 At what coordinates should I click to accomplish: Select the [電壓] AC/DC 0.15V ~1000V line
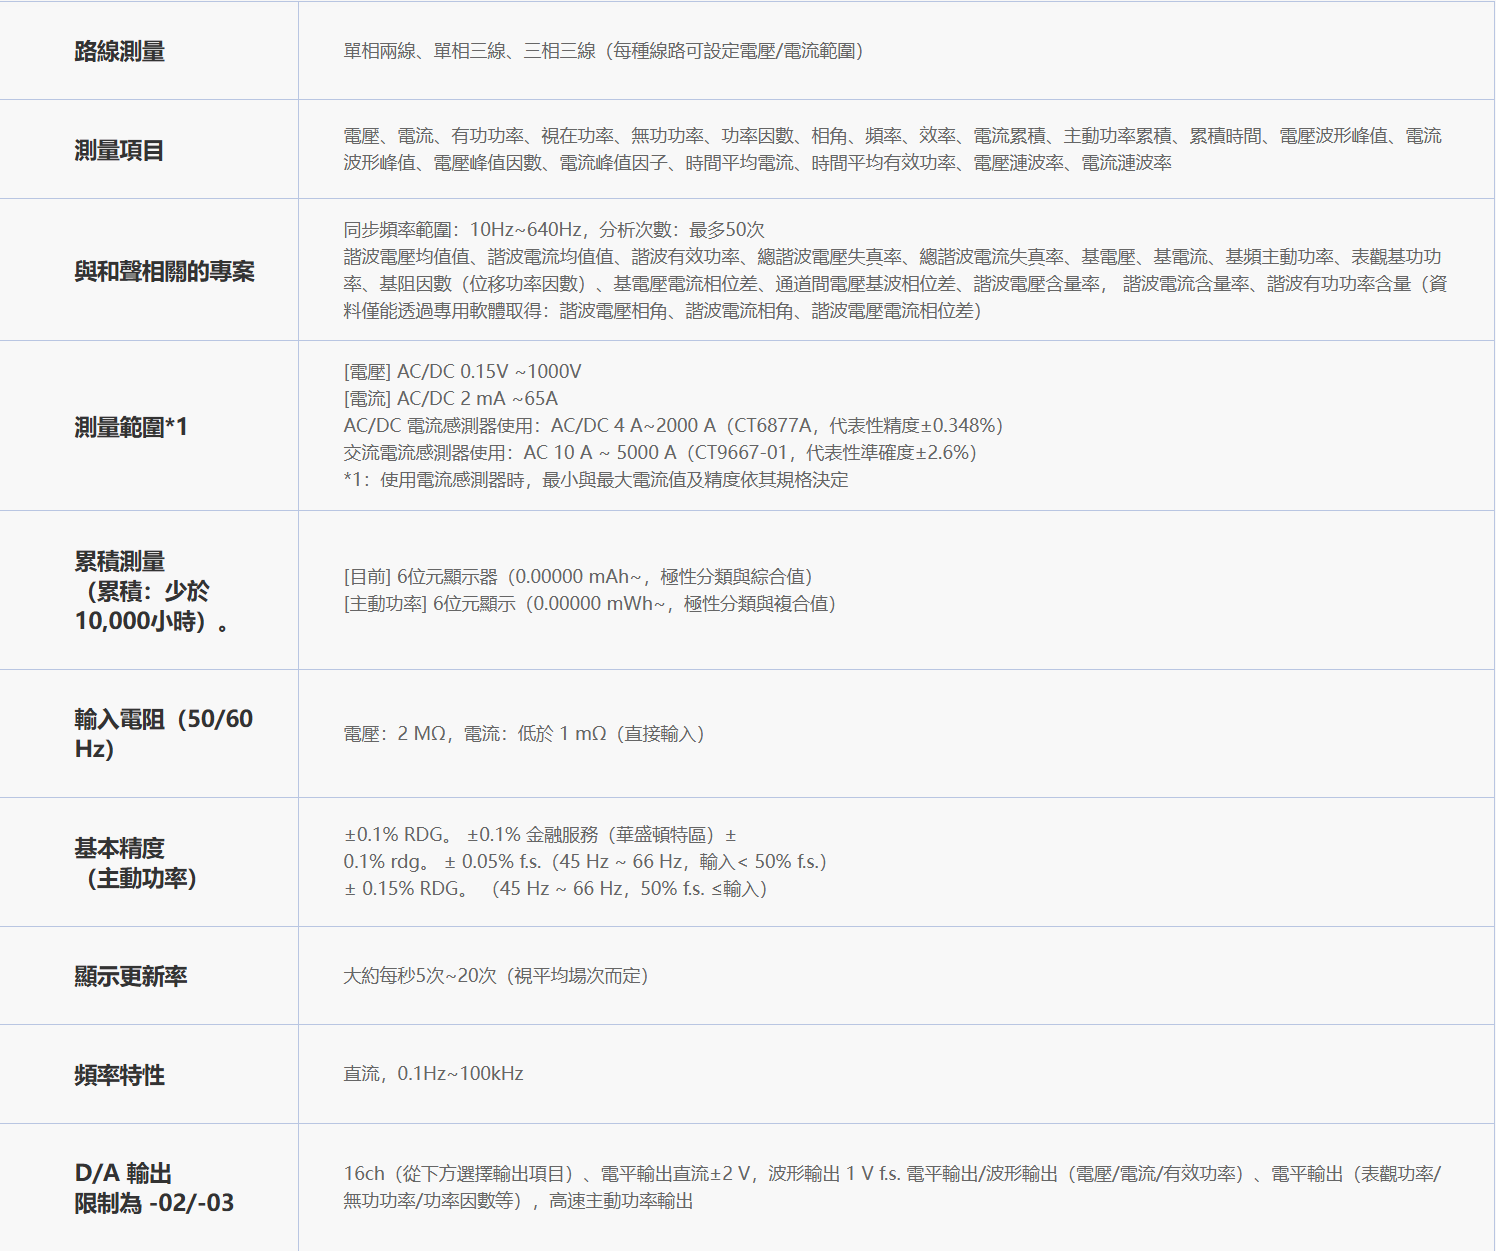point(463,372)
